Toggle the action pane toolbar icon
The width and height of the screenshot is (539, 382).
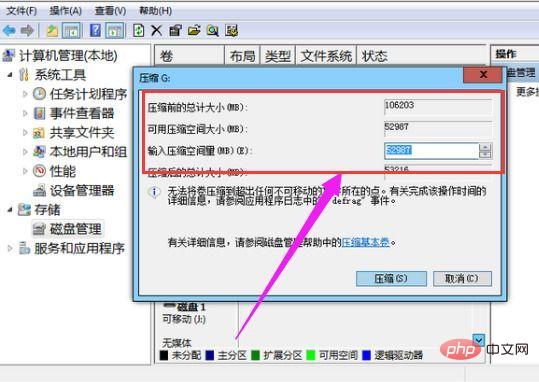(115, 31)
